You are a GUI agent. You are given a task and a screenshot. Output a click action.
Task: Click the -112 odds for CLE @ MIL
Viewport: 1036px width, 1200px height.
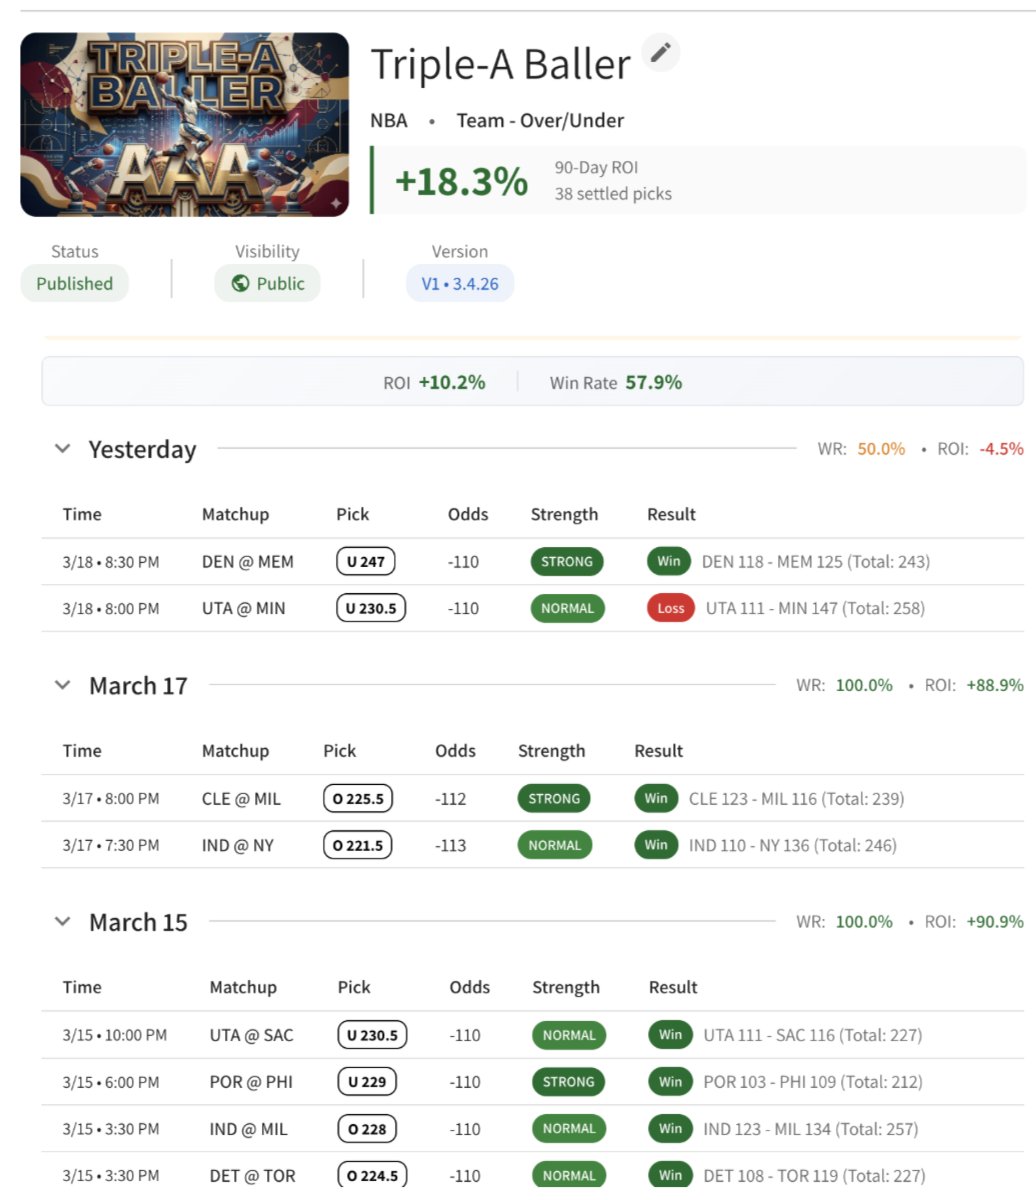[x=451, y=798]
